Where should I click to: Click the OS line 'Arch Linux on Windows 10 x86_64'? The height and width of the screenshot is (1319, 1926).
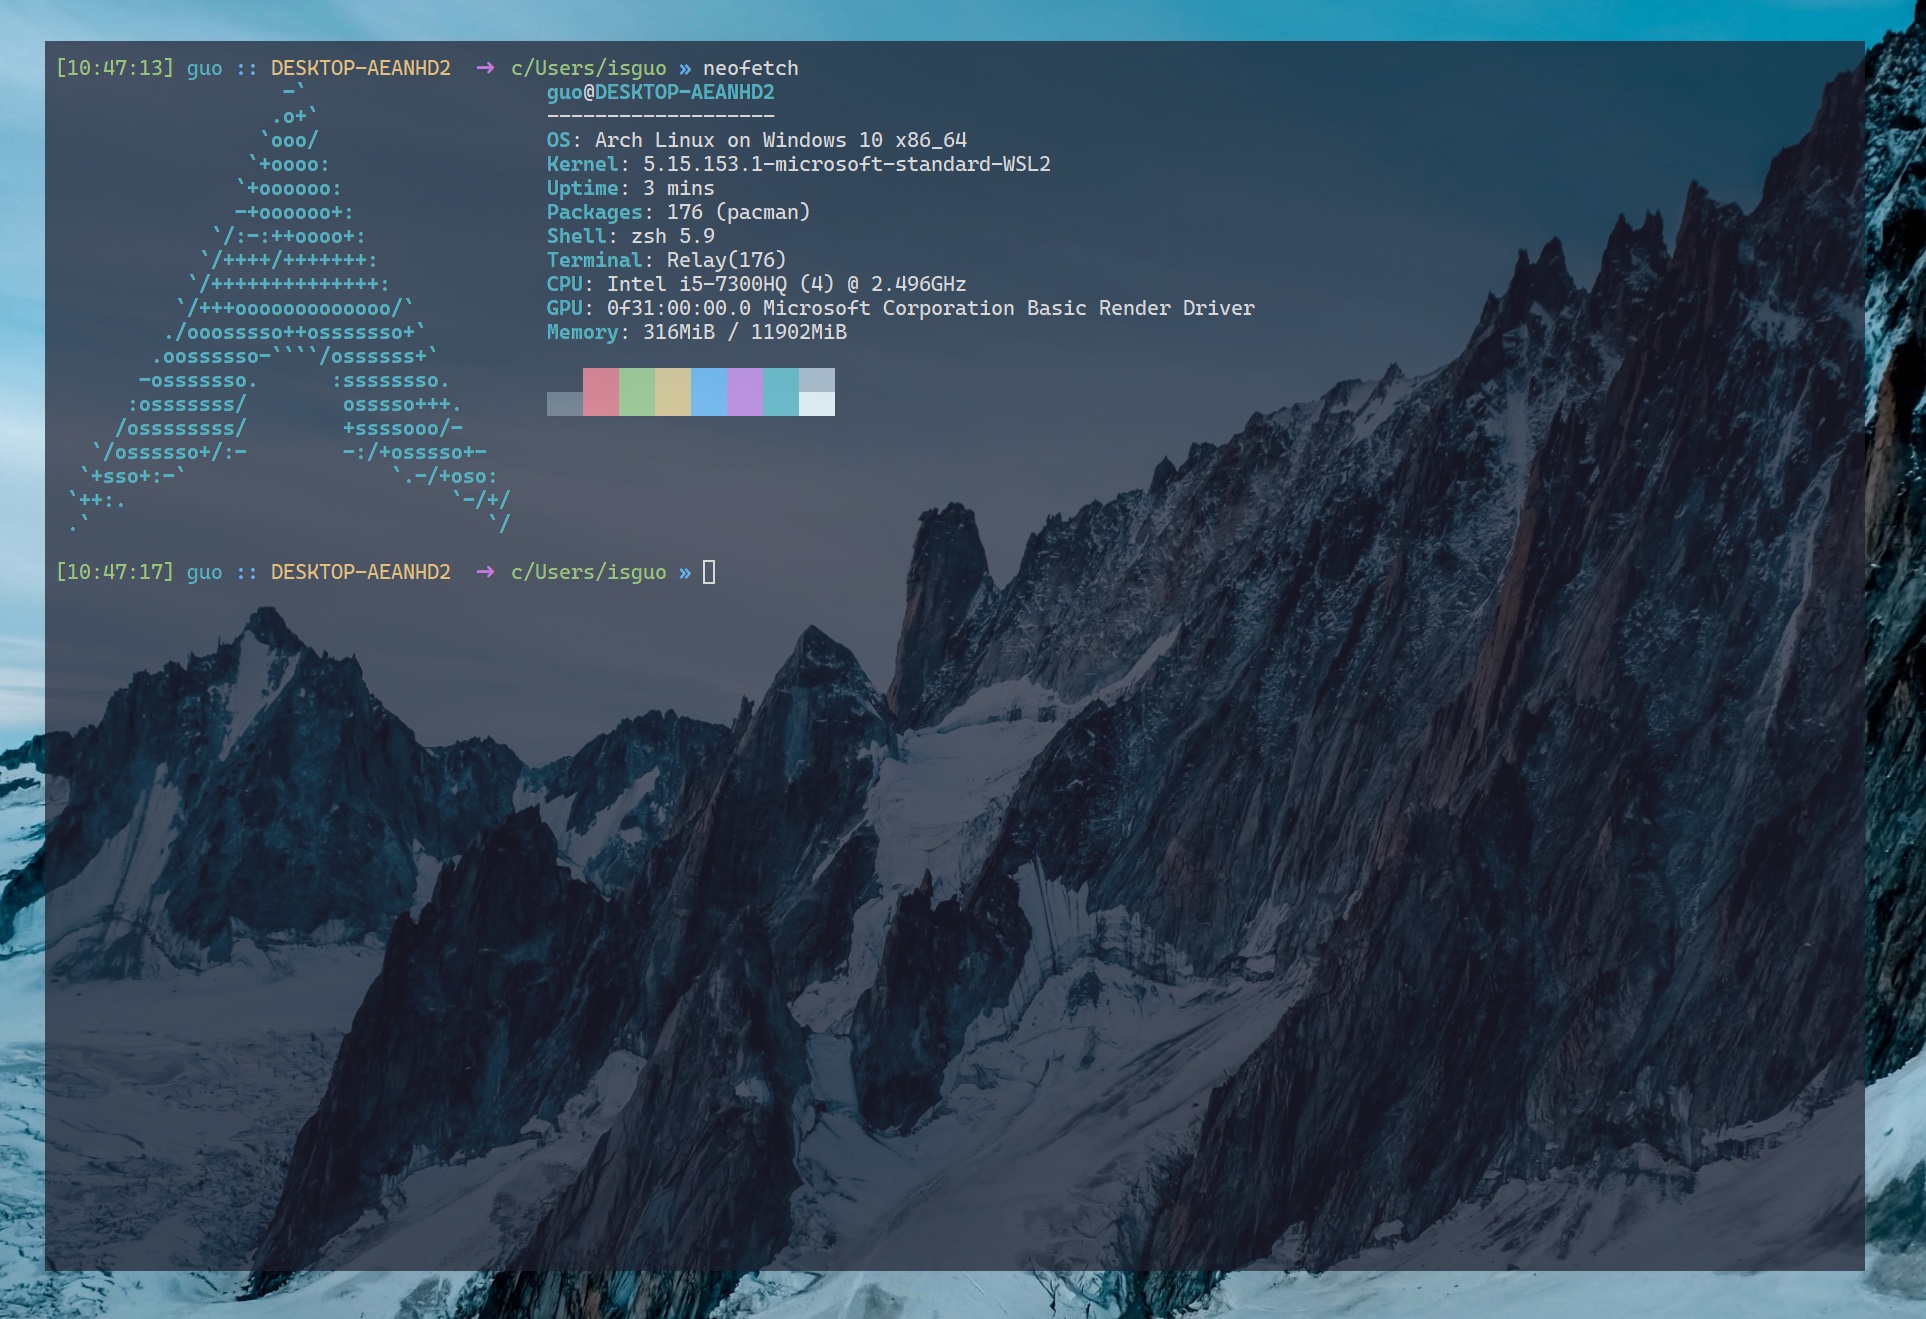coord(756,140)
